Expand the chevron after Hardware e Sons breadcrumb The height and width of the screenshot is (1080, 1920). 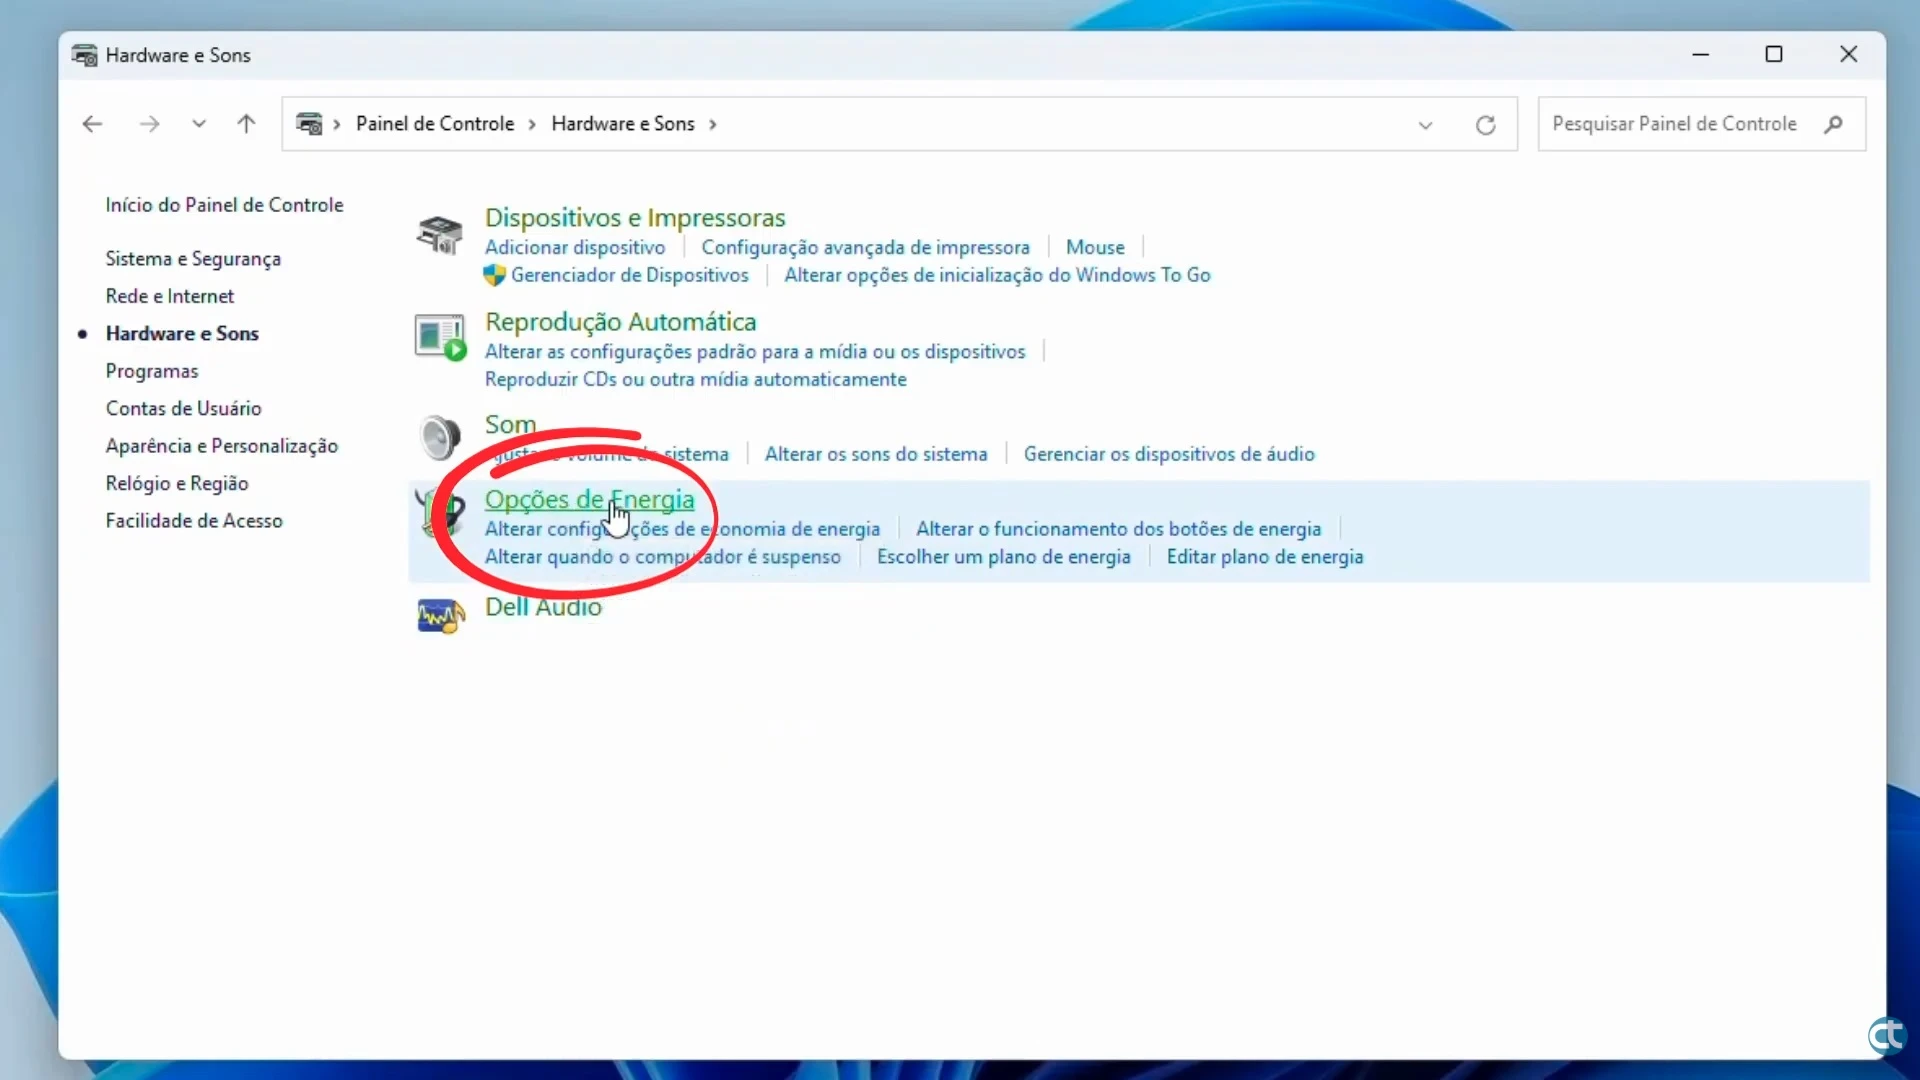(x=713, y=123)
